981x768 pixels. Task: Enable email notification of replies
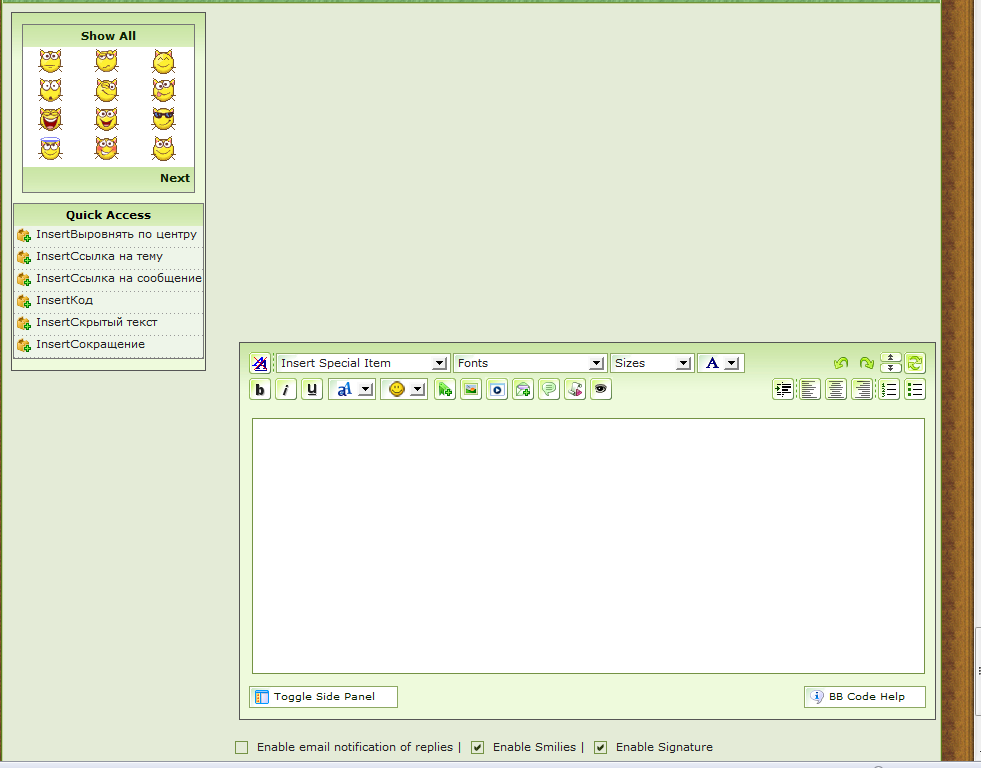click(x=241, y=747)
